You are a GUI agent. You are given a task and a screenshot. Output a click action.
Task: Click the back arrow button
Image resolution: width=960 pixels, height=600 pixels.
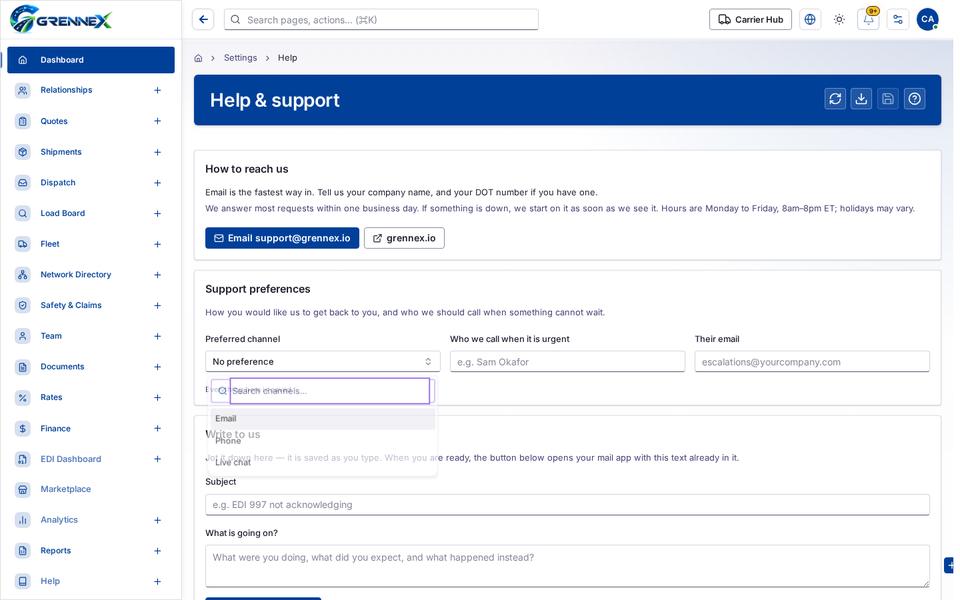pos(203,20)
